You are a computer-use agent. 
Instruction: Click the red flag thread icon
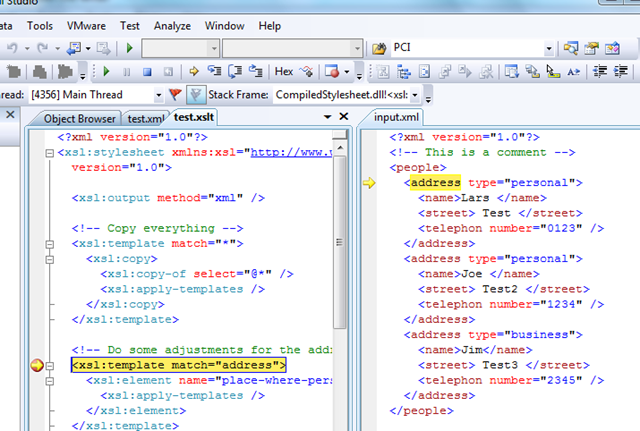175,95
